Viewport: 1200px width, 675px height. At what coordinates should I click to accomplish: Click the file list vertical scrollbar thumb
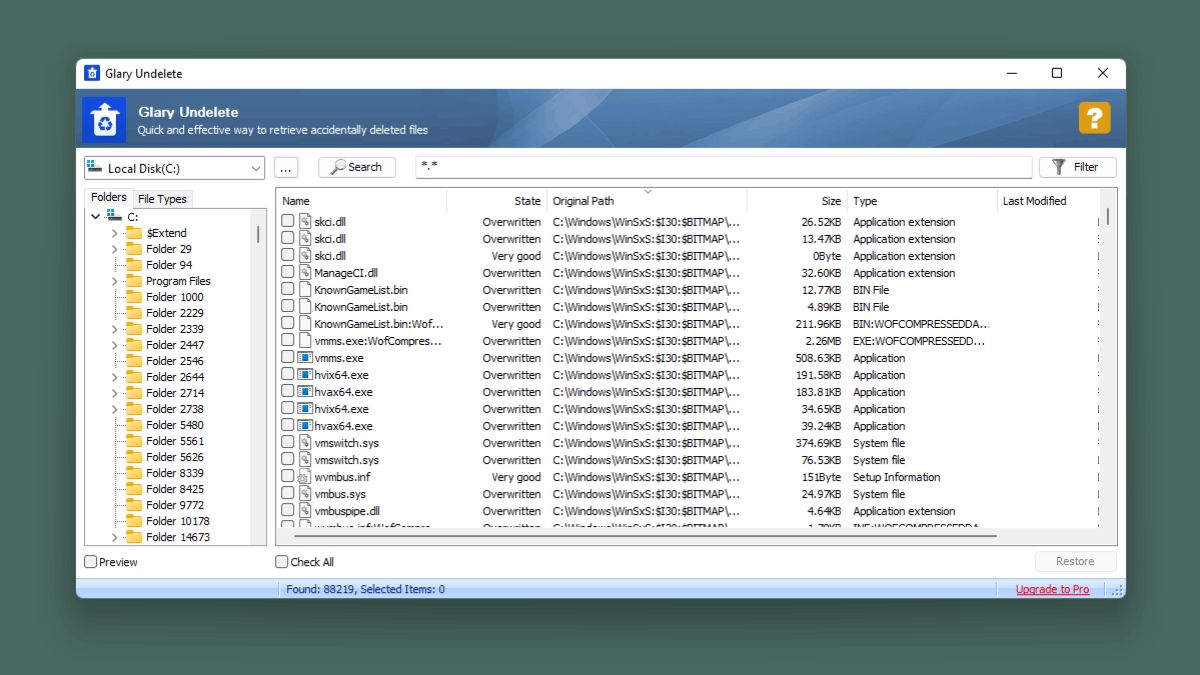coord(1108,216)
